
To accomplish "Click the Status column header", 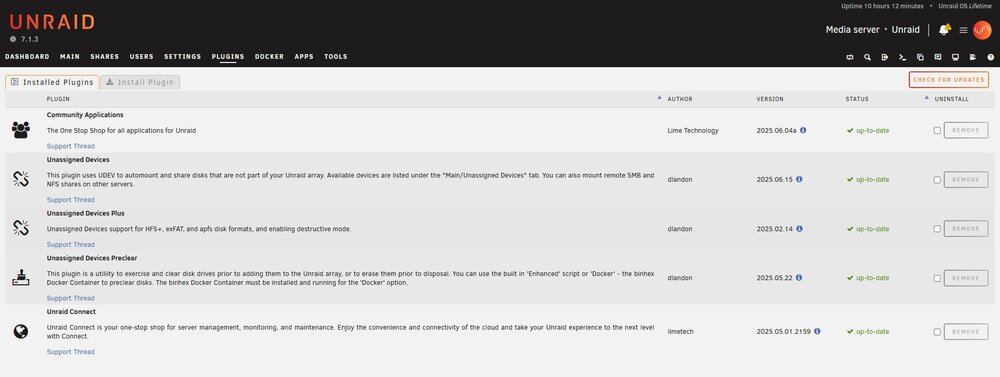I will [857, 99].
